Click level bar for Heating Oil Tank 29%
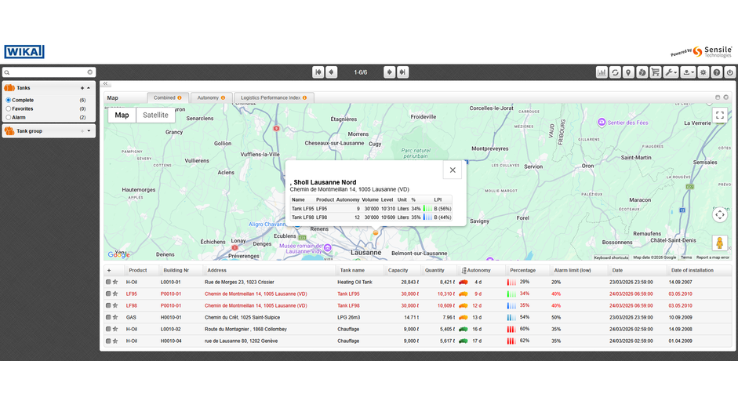This screenshot has width=738, height=410. (x=511, y=282)
